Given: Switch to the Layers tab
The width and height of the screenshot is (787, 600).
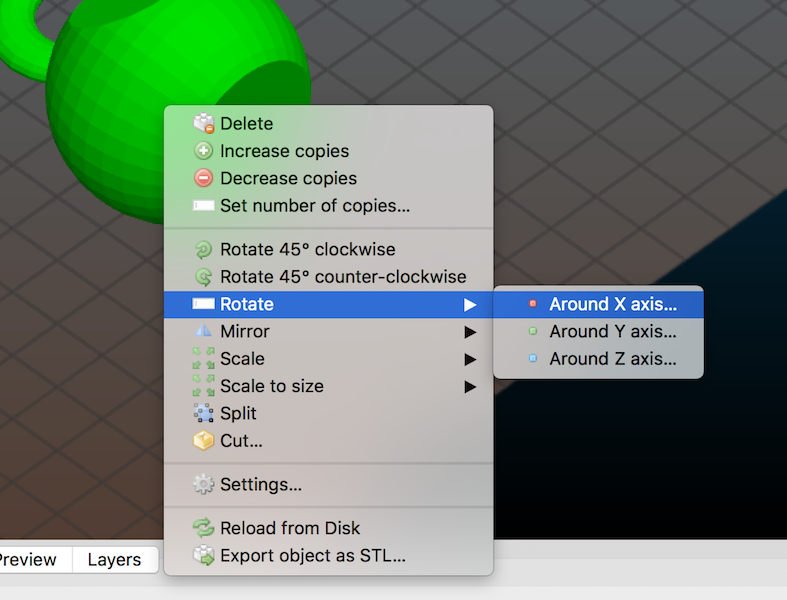Looking at the screenshot, I should [114, 560].
